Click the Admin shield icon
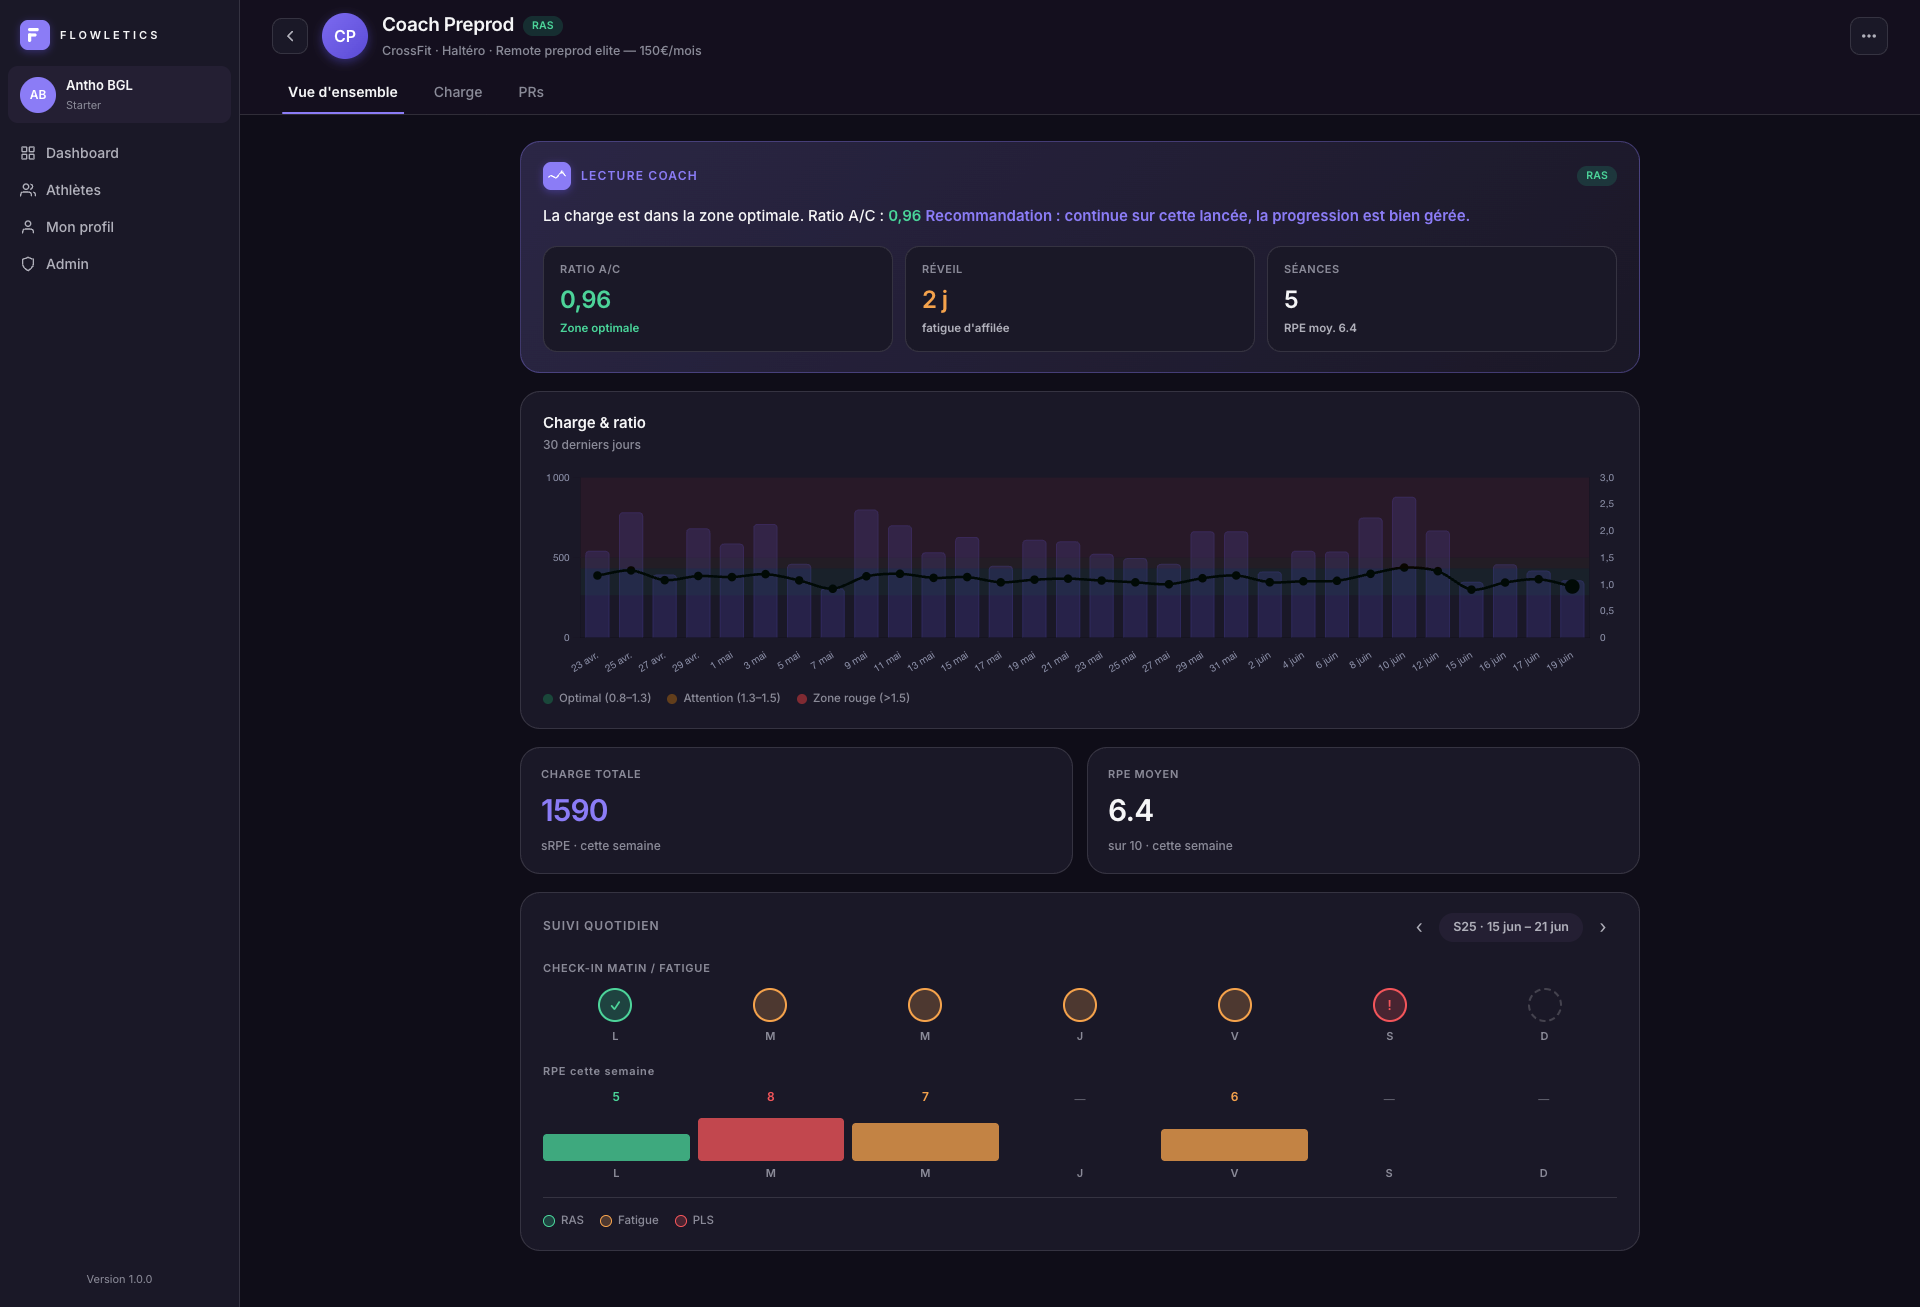 pos(28,264)
